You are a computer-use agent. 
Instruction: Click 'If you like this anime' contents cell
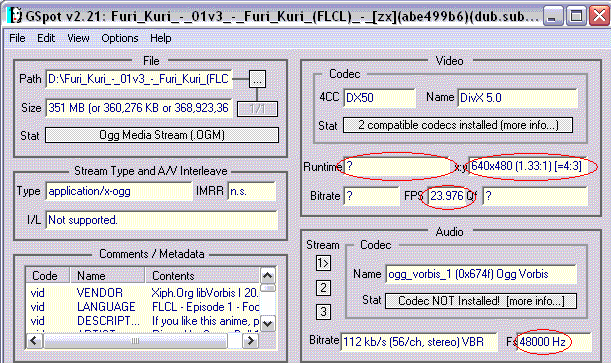click(205, 321)
